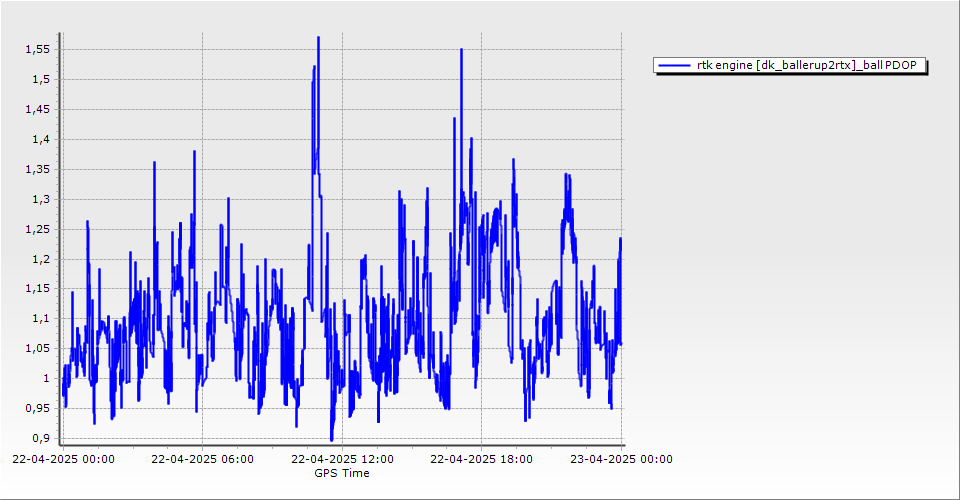960x500 pixels.
Task: Click the 1,3 y-axis value
Action: [40, 200]
